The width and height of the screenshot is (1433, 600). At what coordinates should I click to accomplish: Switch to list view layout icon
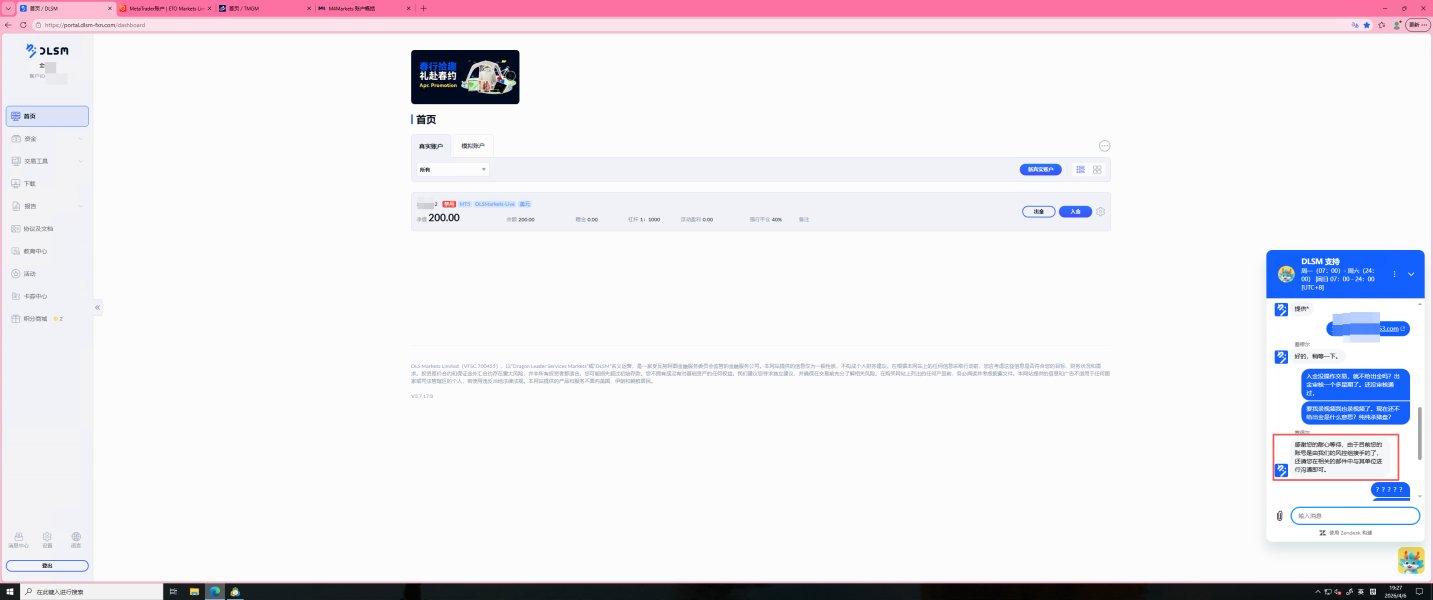tap(1081, 170)
